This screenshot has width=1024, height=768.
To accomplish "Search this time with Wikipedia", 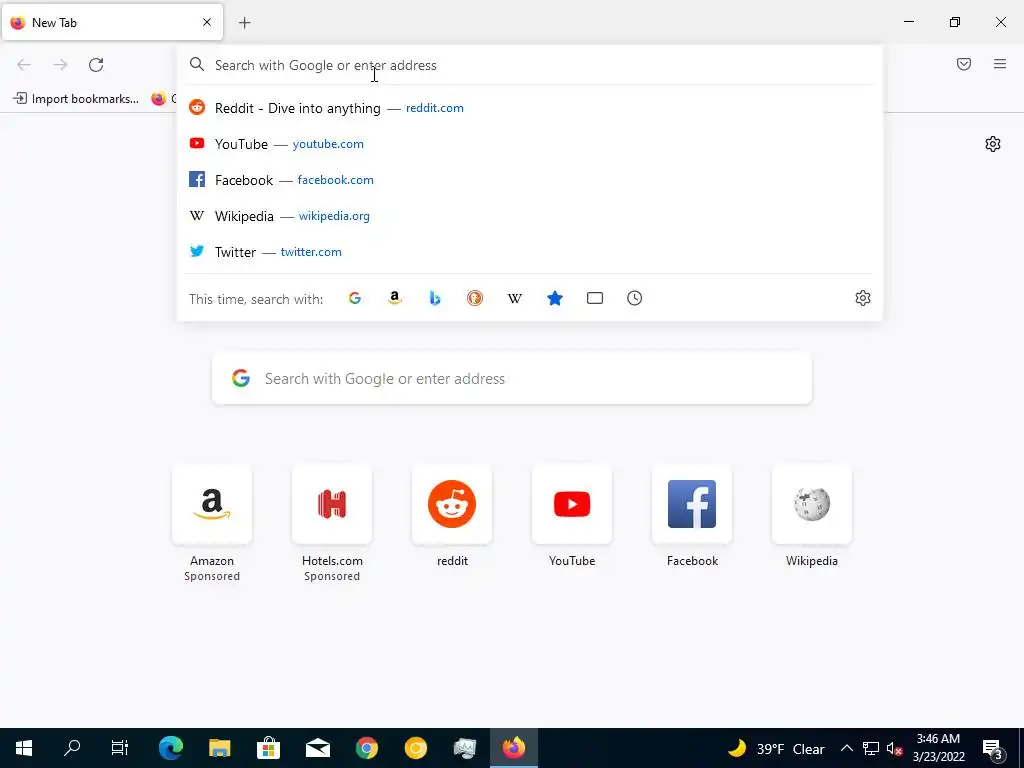I will [515, 298].
